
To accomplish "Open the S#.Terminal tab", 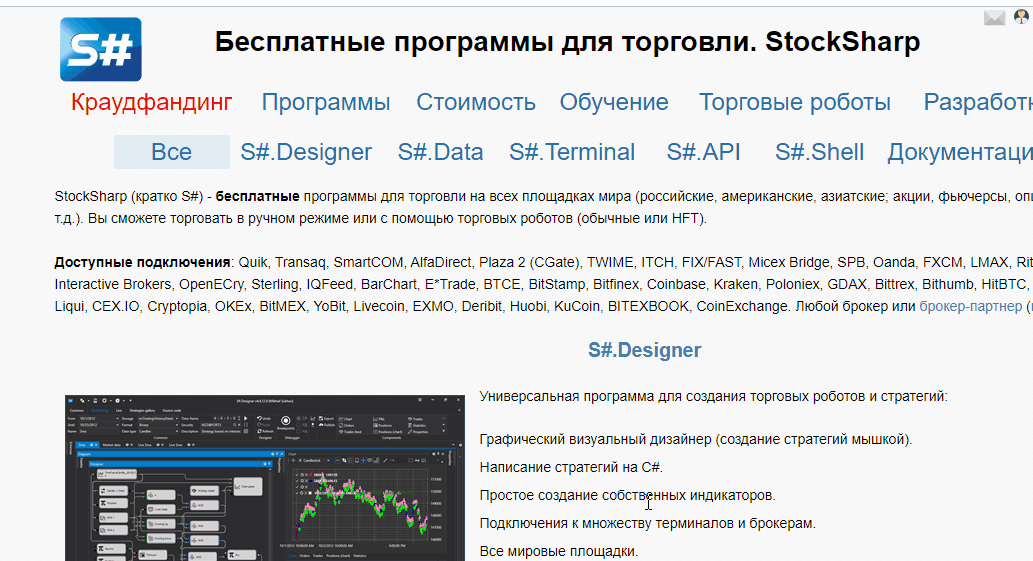I will (x=572, y=152).
